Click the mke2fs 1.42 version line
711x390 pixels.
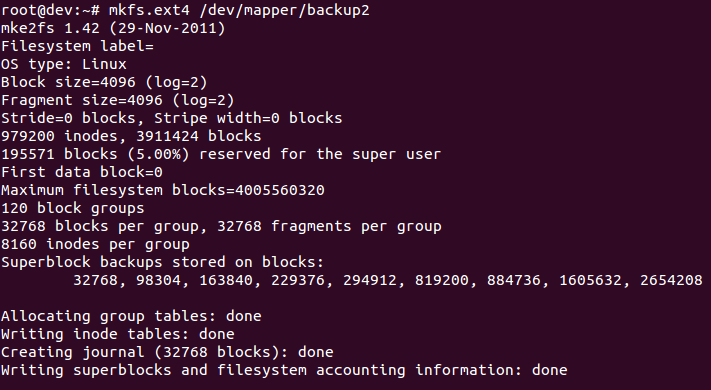(x=113, y=29)
